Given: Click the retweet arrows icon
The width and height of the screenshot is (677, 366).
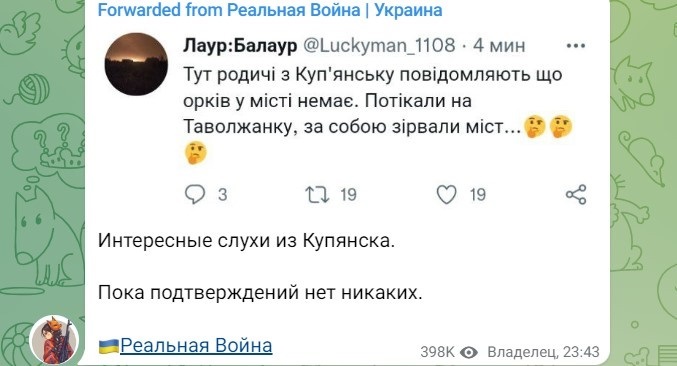Looking at the screenshot, I should coord(317,195).
